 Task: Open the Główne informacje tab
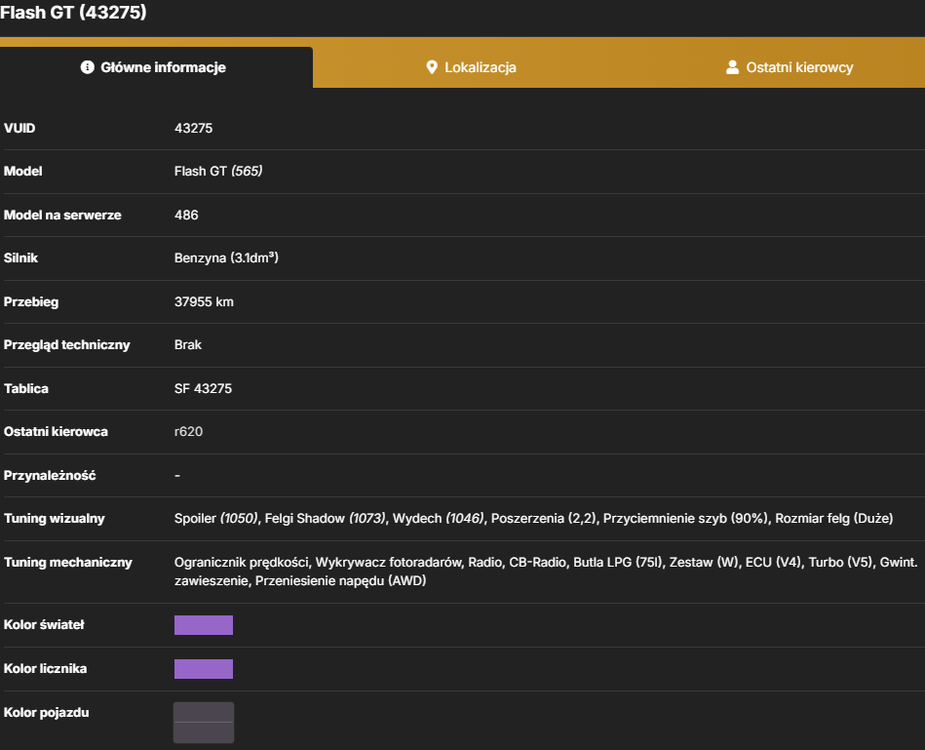tap(156, 67)
